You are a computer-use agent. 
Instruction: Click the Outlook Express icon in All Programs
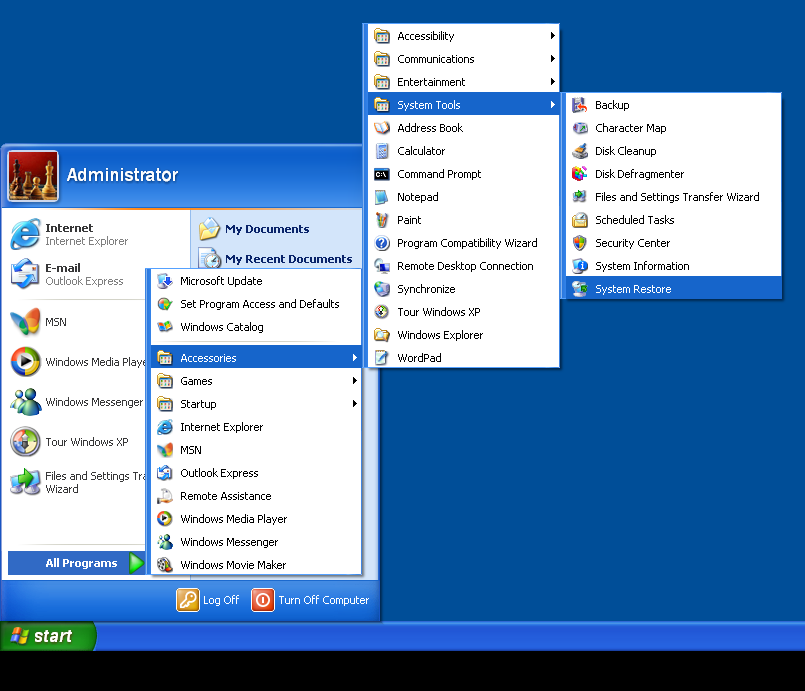click(165, 473)
